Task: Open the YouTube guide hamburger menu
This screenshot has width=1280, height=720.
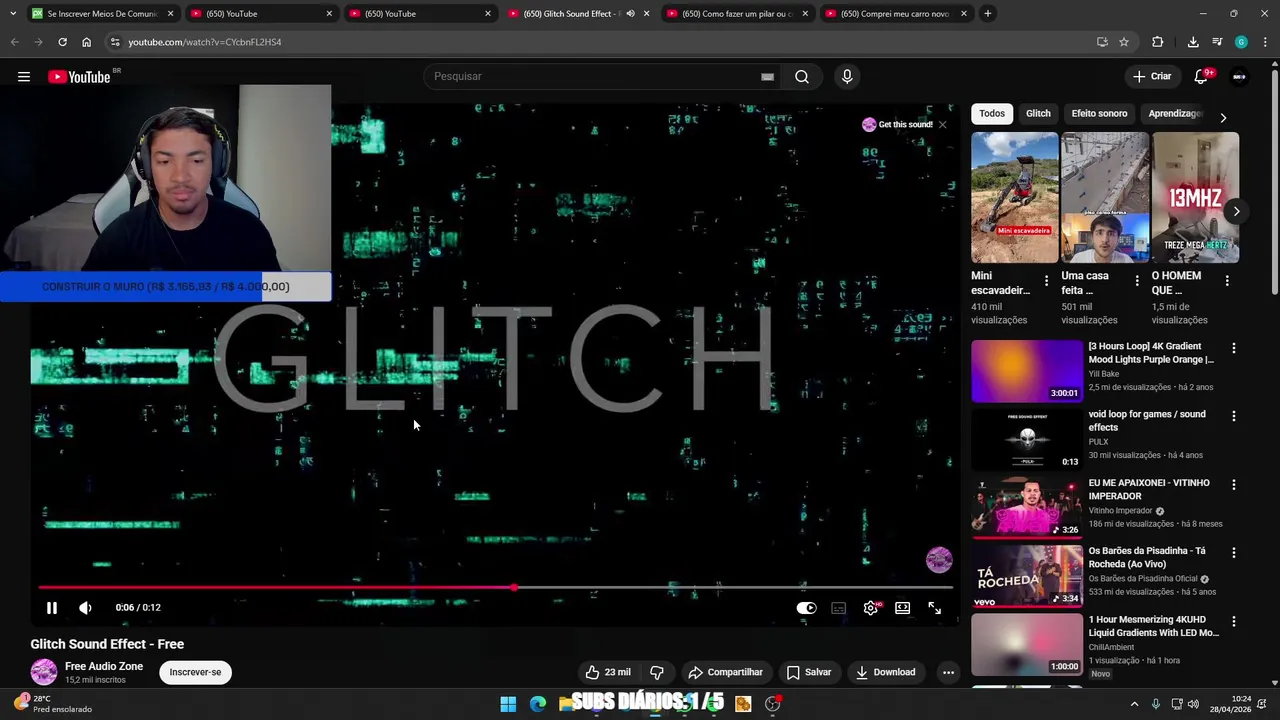Action: pos(24,77)
